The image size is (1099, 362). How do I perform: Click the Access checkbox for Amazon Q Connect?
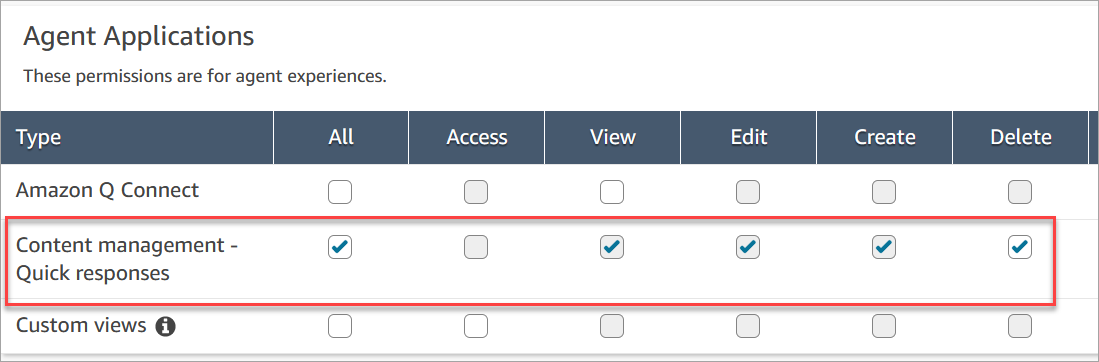(476, 192)
